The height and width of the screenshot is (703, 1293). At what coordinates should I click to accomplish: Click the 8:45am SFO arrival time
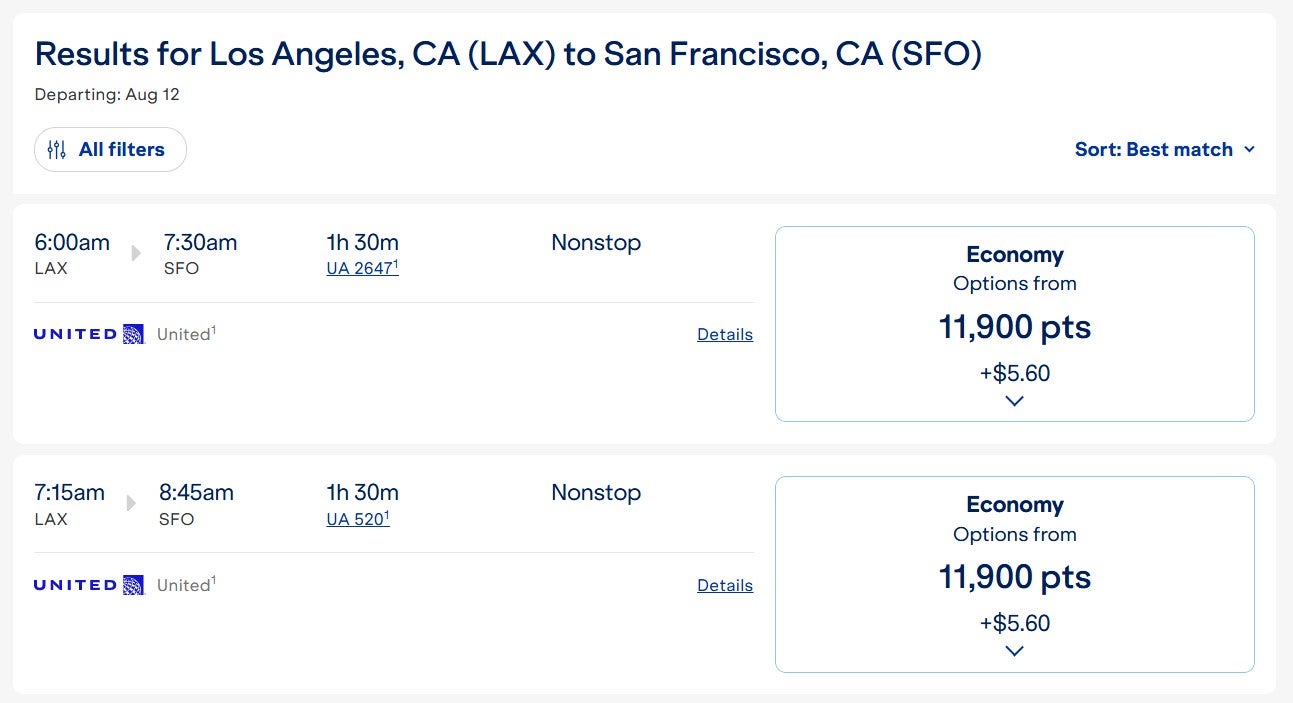click(x=196, y=493)
